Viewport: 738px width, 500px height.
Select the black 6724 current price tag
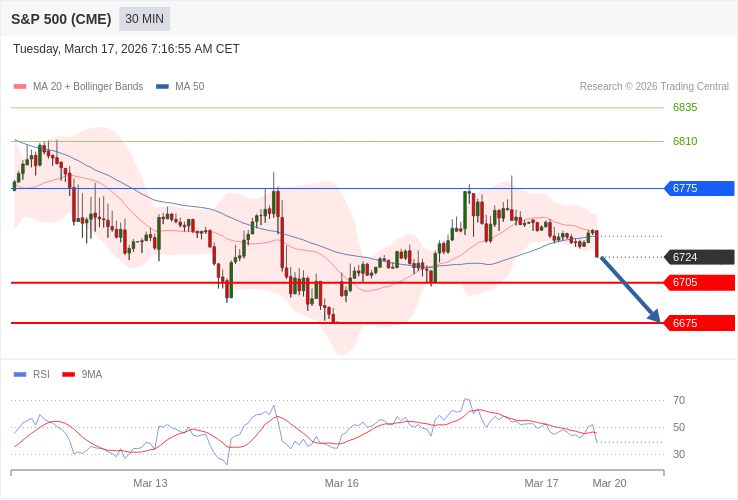699,257
